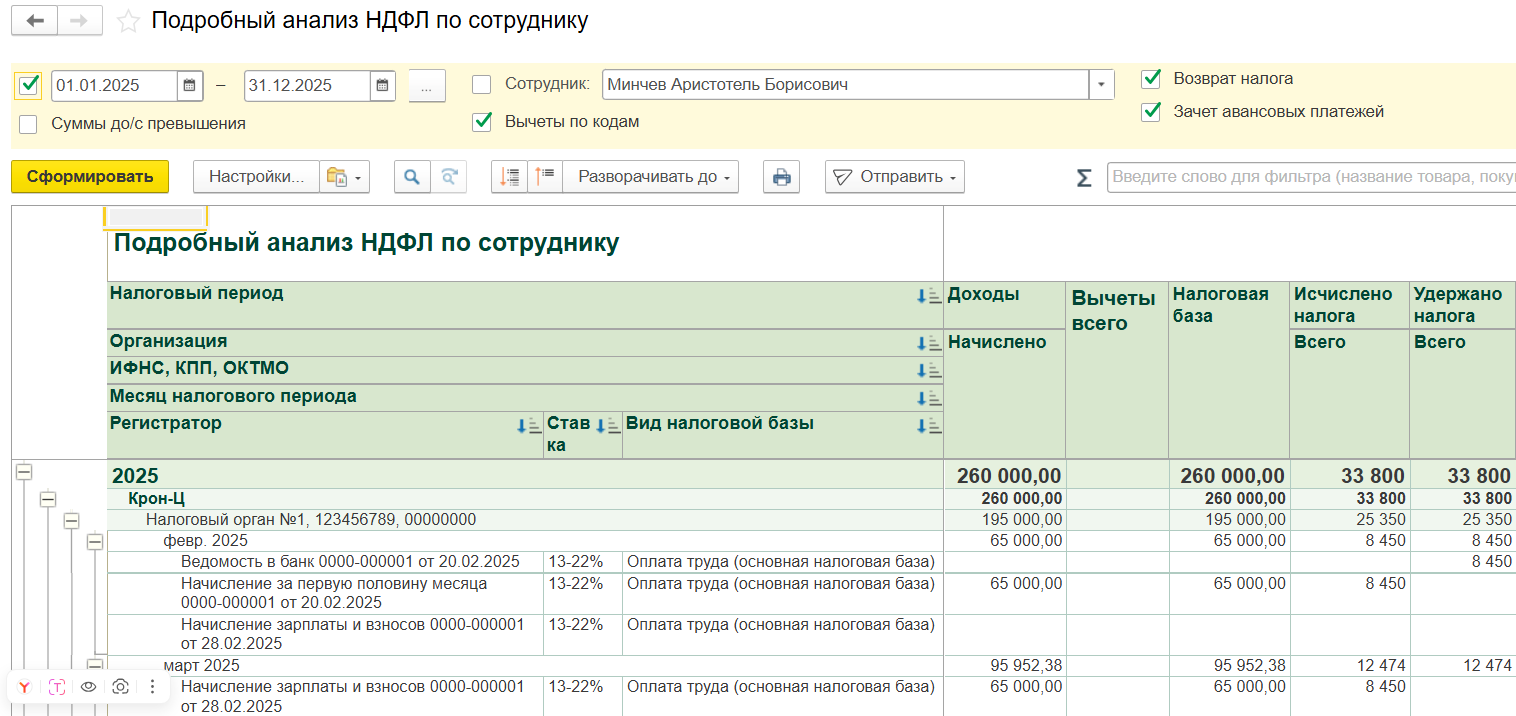Open the Отправить menu
Viewport: 1516px width, 716px height.
894,177
